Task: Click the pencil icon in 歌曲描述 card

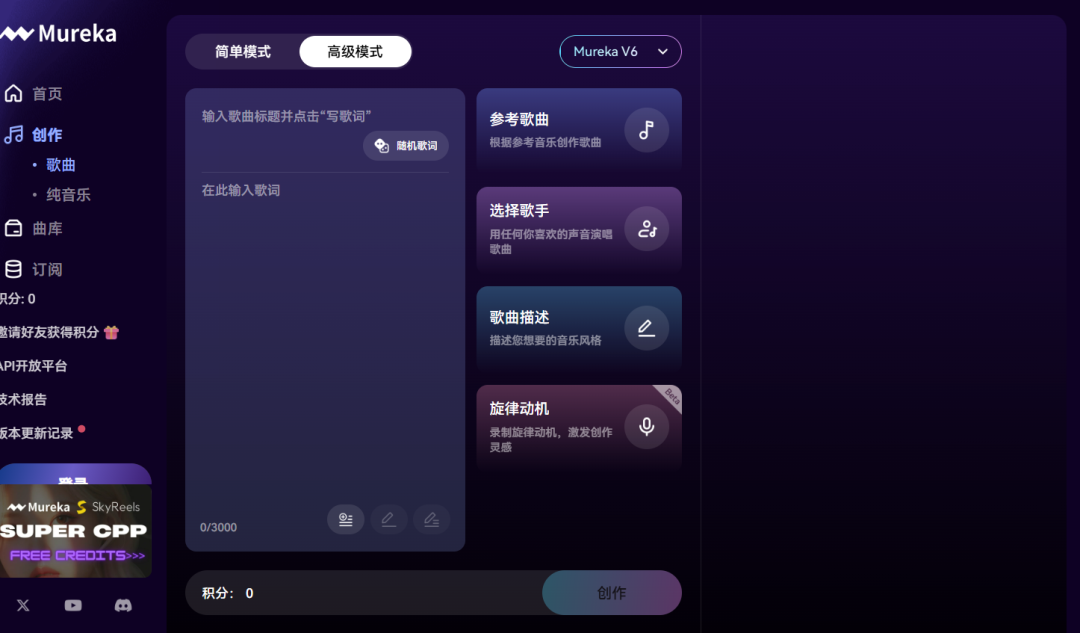Action: [646, 328]
